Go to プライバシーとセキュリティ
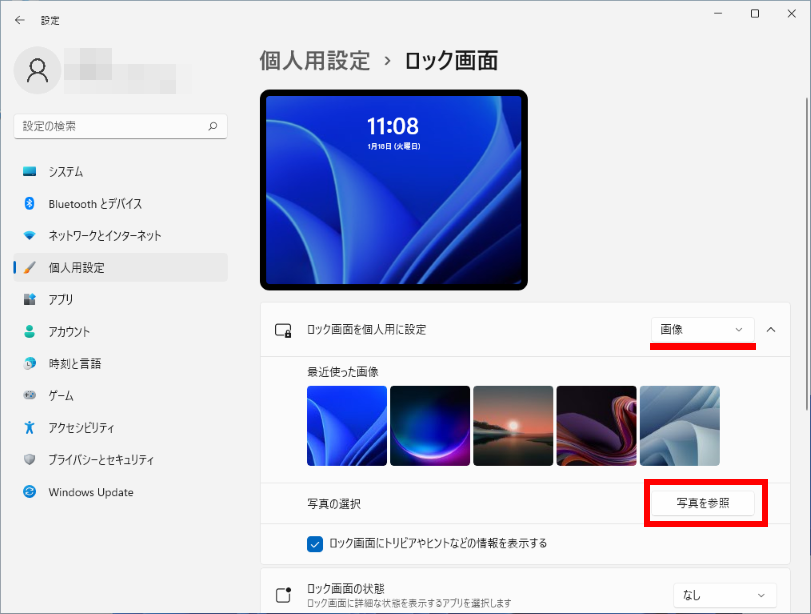The width and height of the screenshot is (811, 614). coord(101,460)
